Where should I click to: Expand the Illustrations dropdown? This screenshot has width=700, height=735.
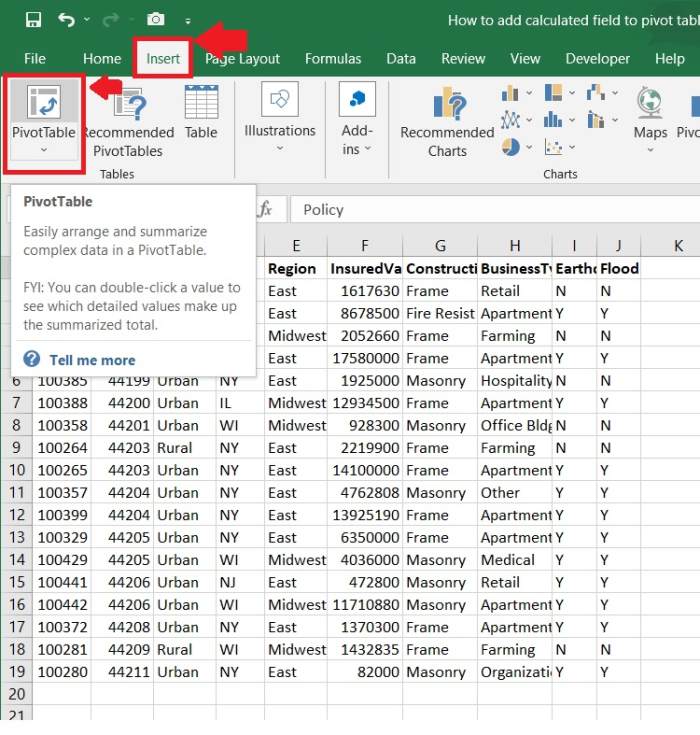tap(280, 149)
